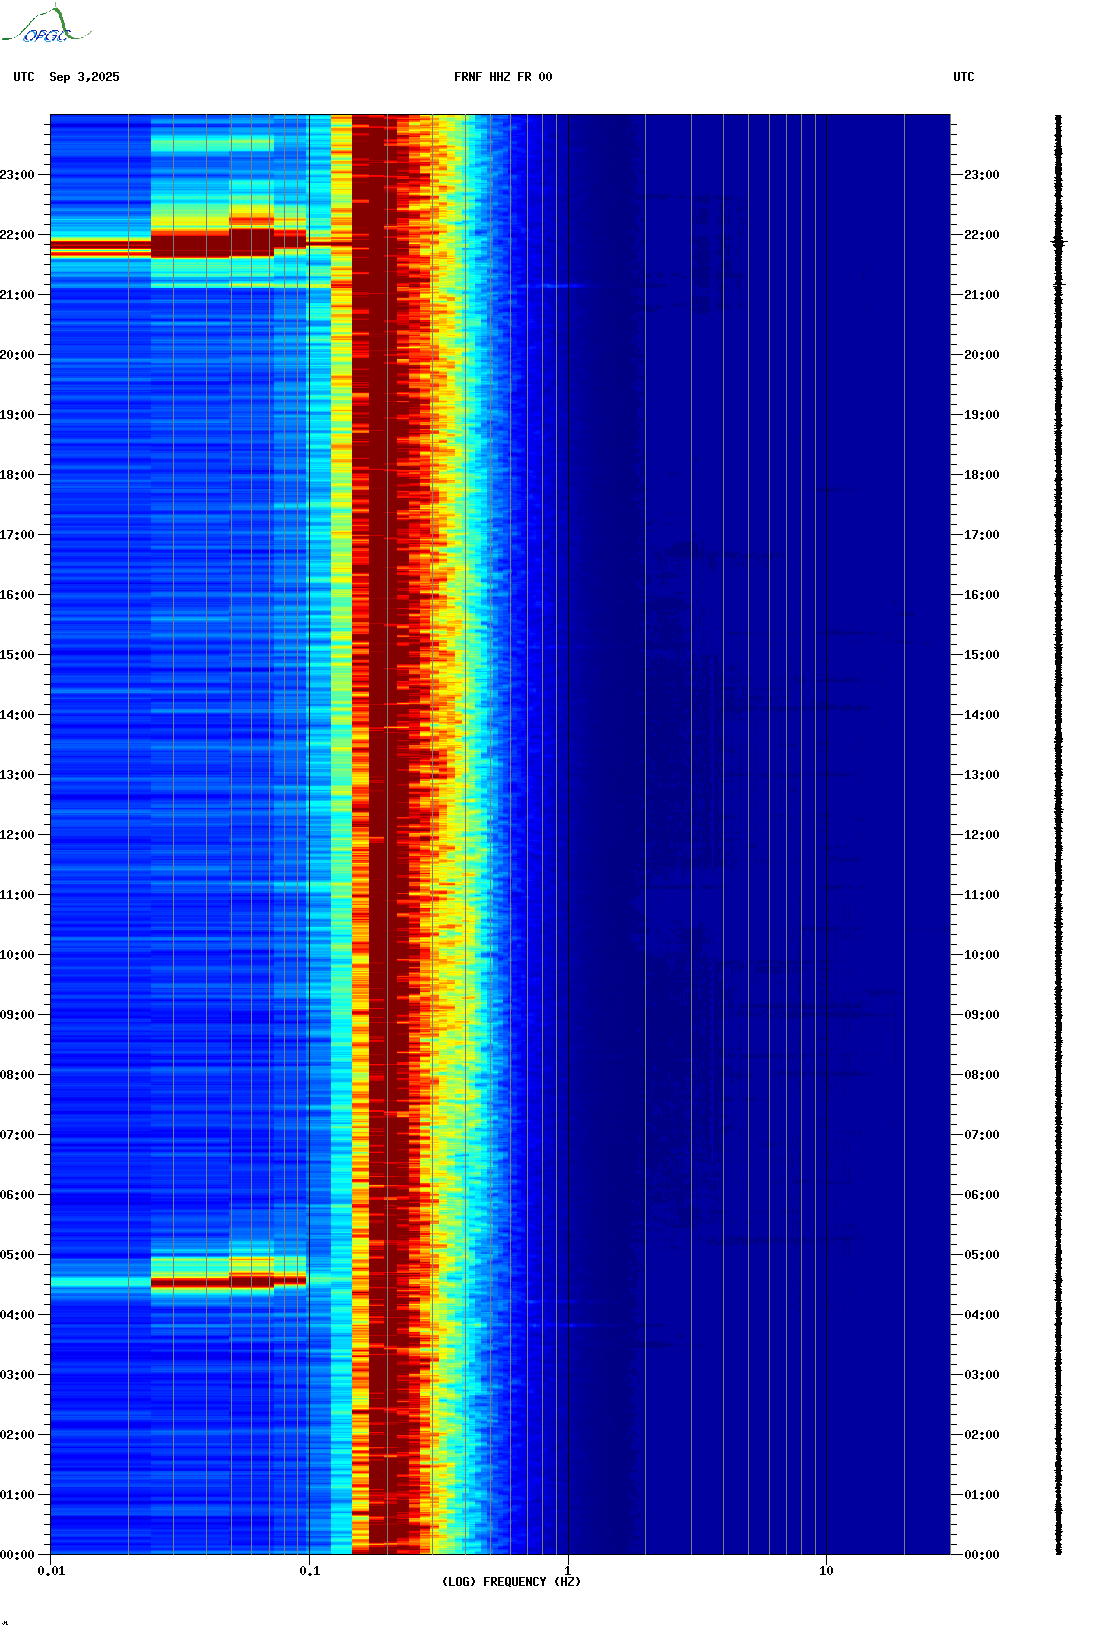Click the 12:00 label on the left time axis

click(17, 835)
